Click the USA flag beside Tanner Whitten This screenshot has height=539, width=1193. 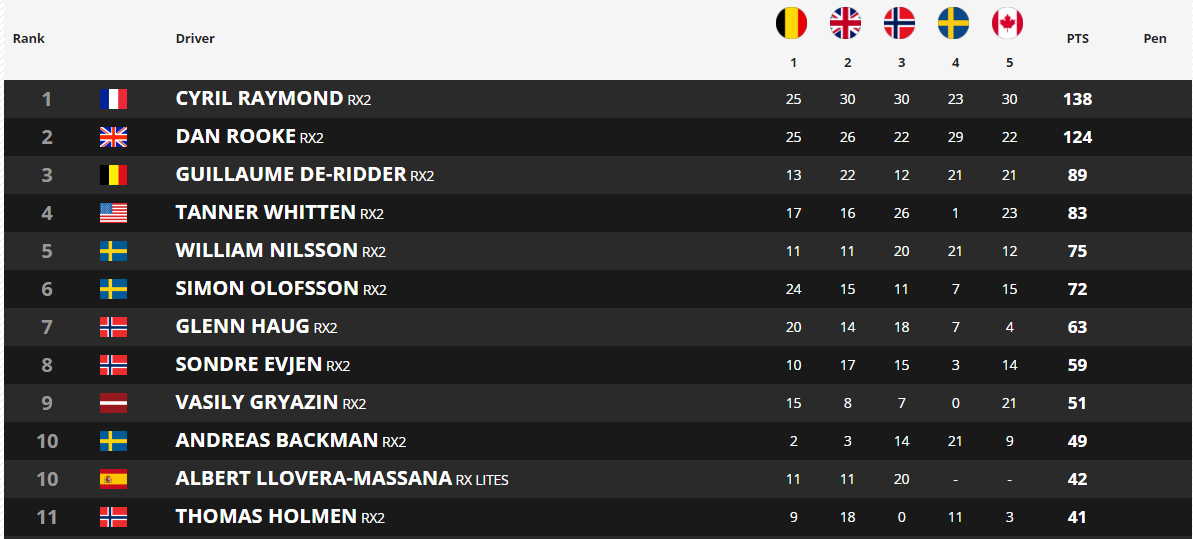pos(113,213)
